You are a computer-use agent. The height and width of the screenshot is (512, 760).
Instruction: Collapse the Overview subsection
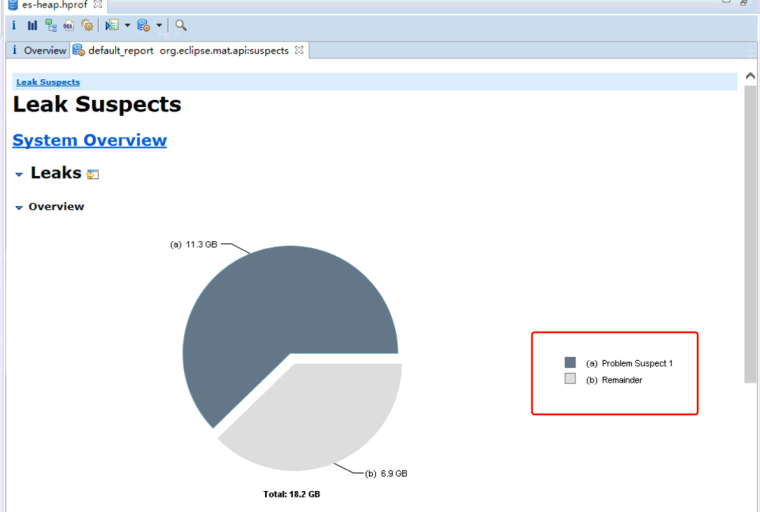[x=19, y=208]
